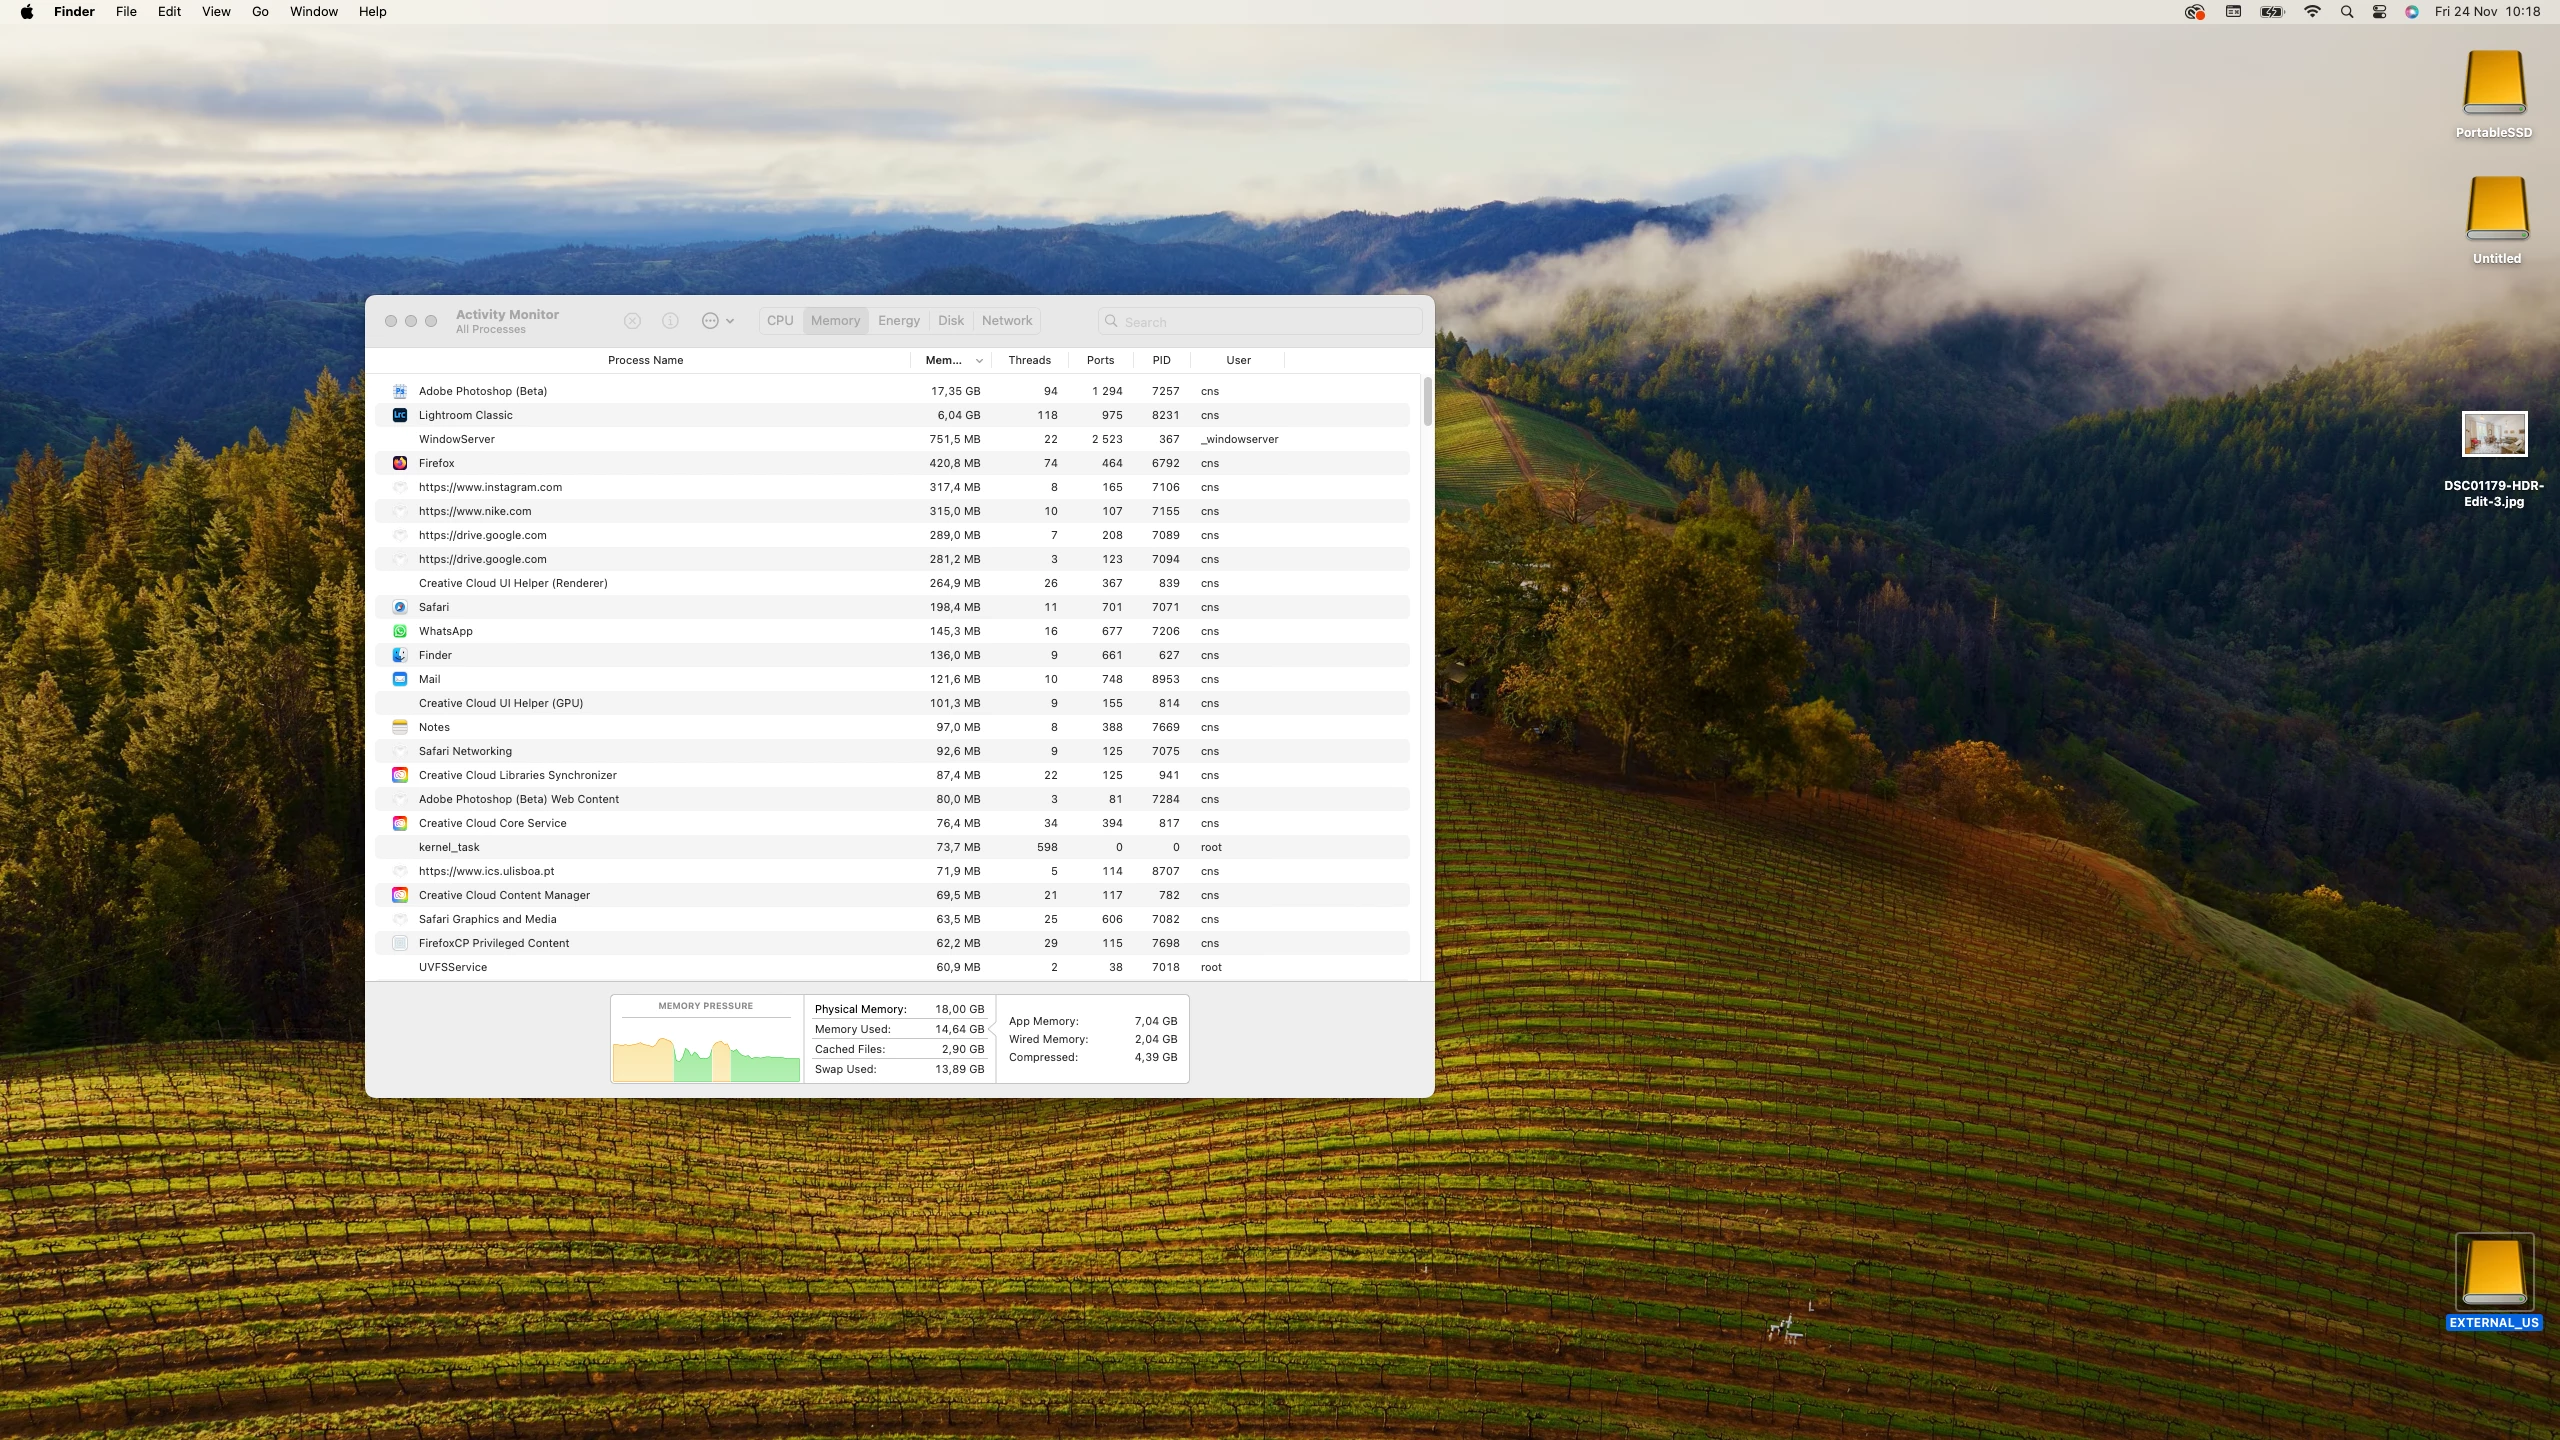Click the stop process icon in toolbar
Viewport: 2560px width, 1440px height.
pos(632,321)
